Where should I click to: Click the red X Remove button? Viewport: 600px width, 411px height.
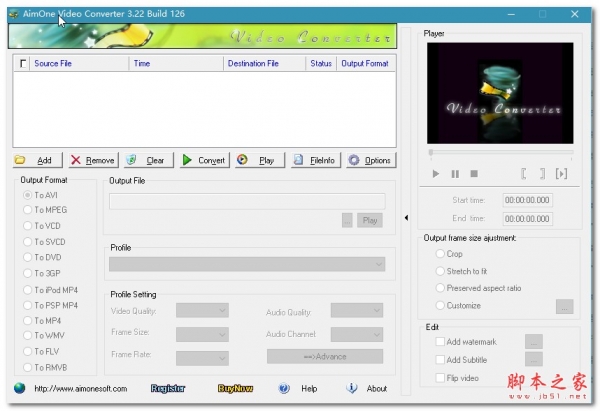93,160
